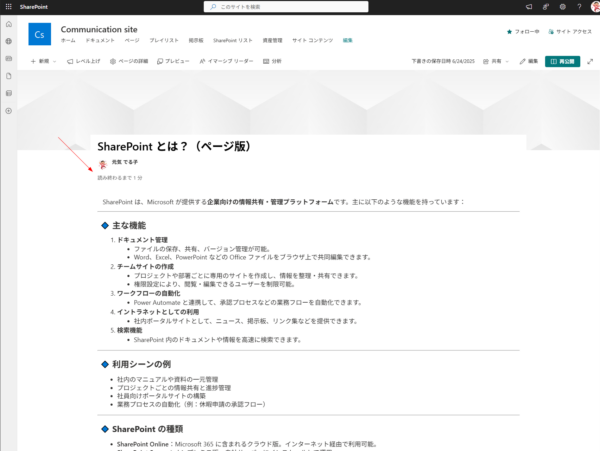Open the 分析 analytics button
The height and width of the screenshot is (451, 600).
point(272,61)
